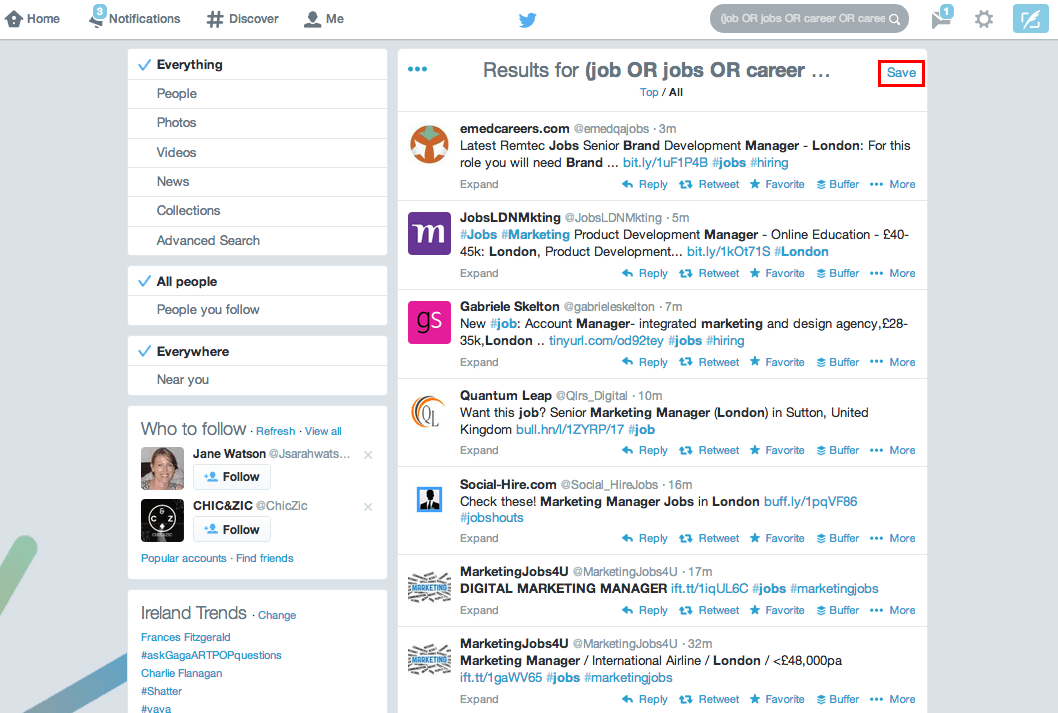The width and height of the screenshot is (1058, 713).
Task: Retweet the Social-Hire.com tweet
Action: tap(709, 538)
